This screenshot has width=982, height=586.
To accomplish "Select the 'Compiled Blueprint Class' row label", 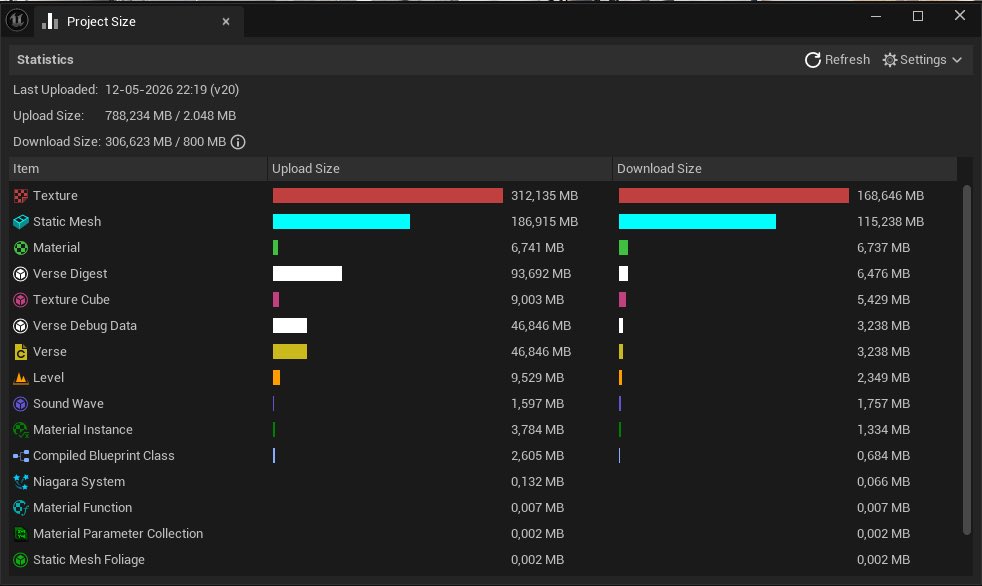I will [103, 456].
